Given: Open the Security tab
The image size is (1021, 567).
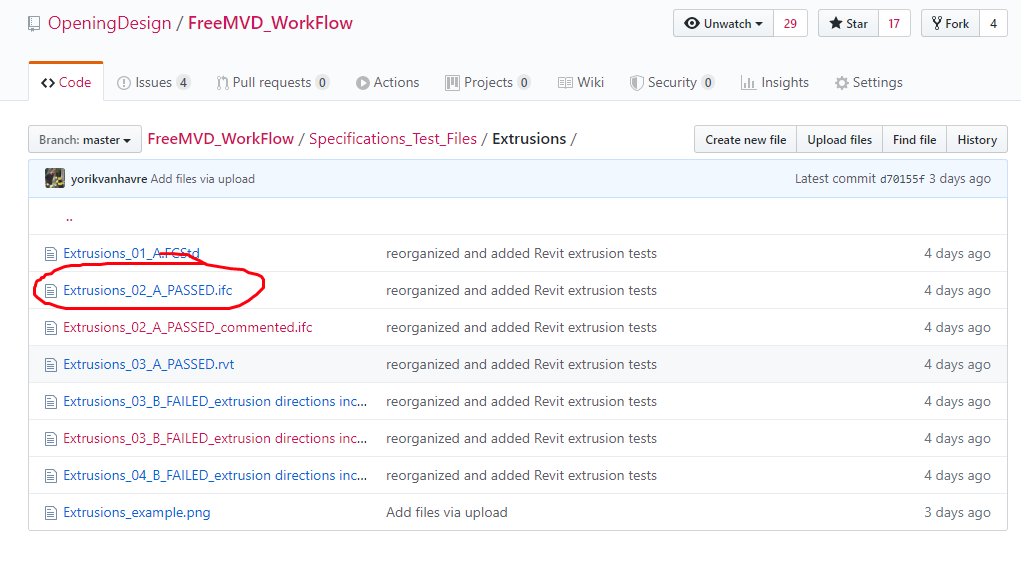Looking at the screenshot, I should point(672,83).
